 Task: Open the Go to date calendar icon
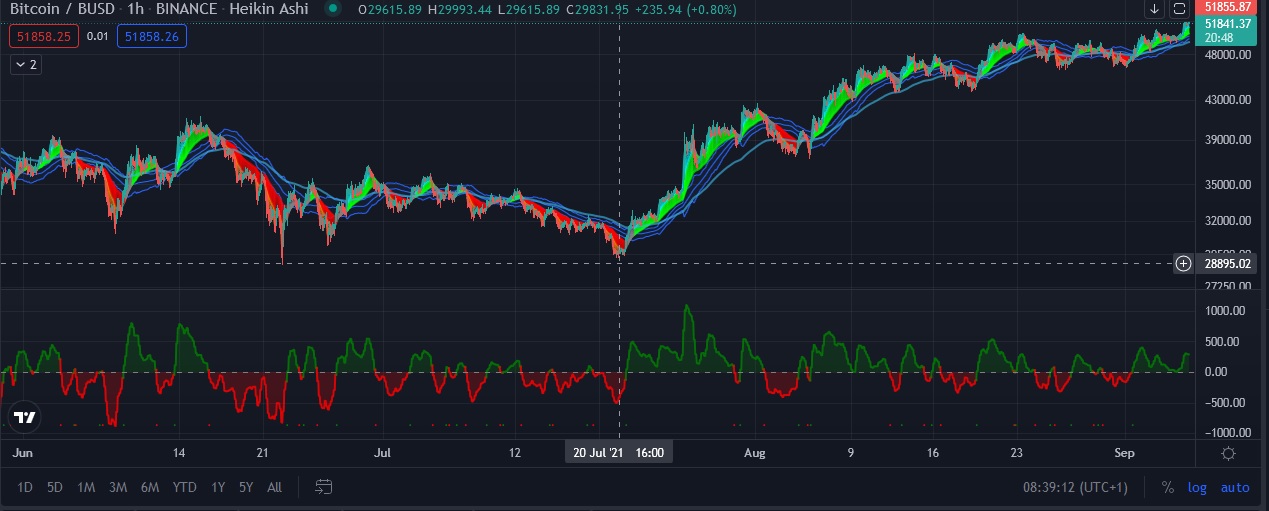[x=324, y=487]
